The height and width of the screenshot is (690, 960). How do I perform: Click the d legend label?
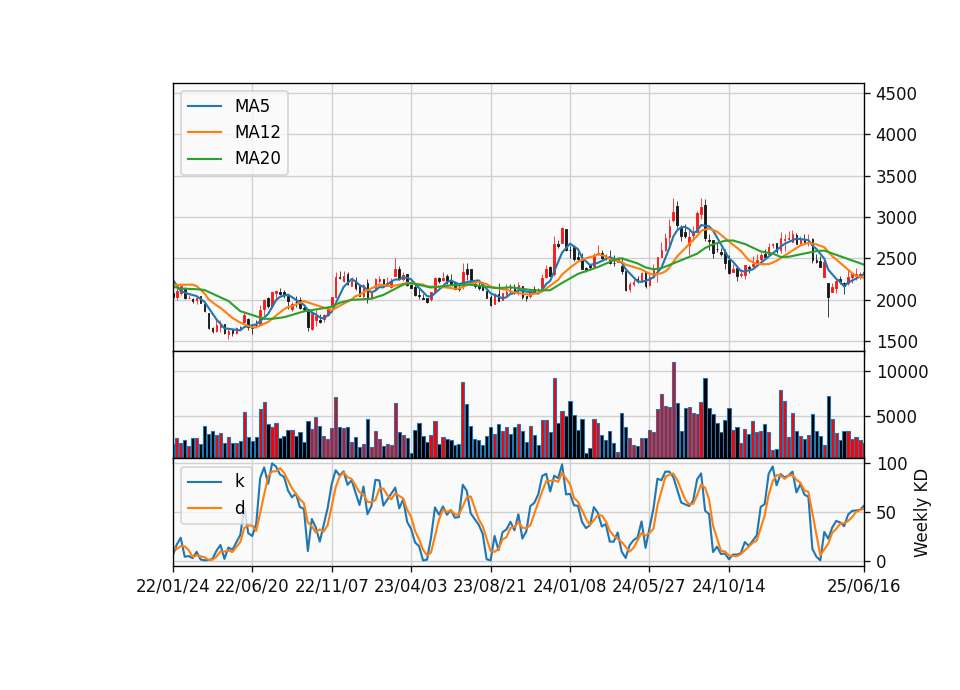tap(239, 508)
